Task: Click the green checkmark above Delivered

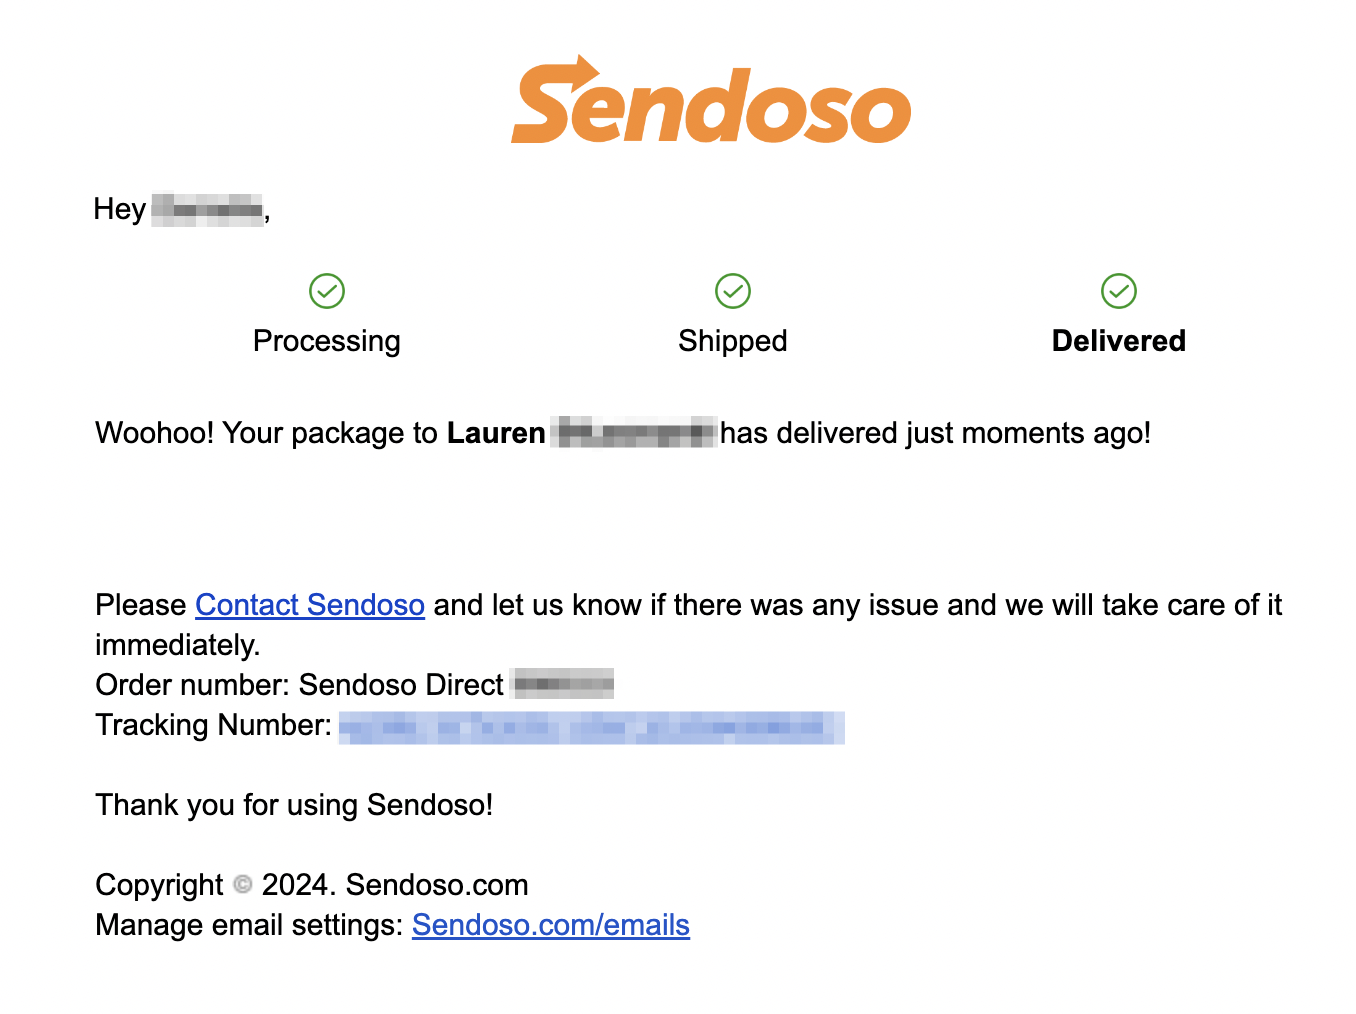Action: [1119, 291]
